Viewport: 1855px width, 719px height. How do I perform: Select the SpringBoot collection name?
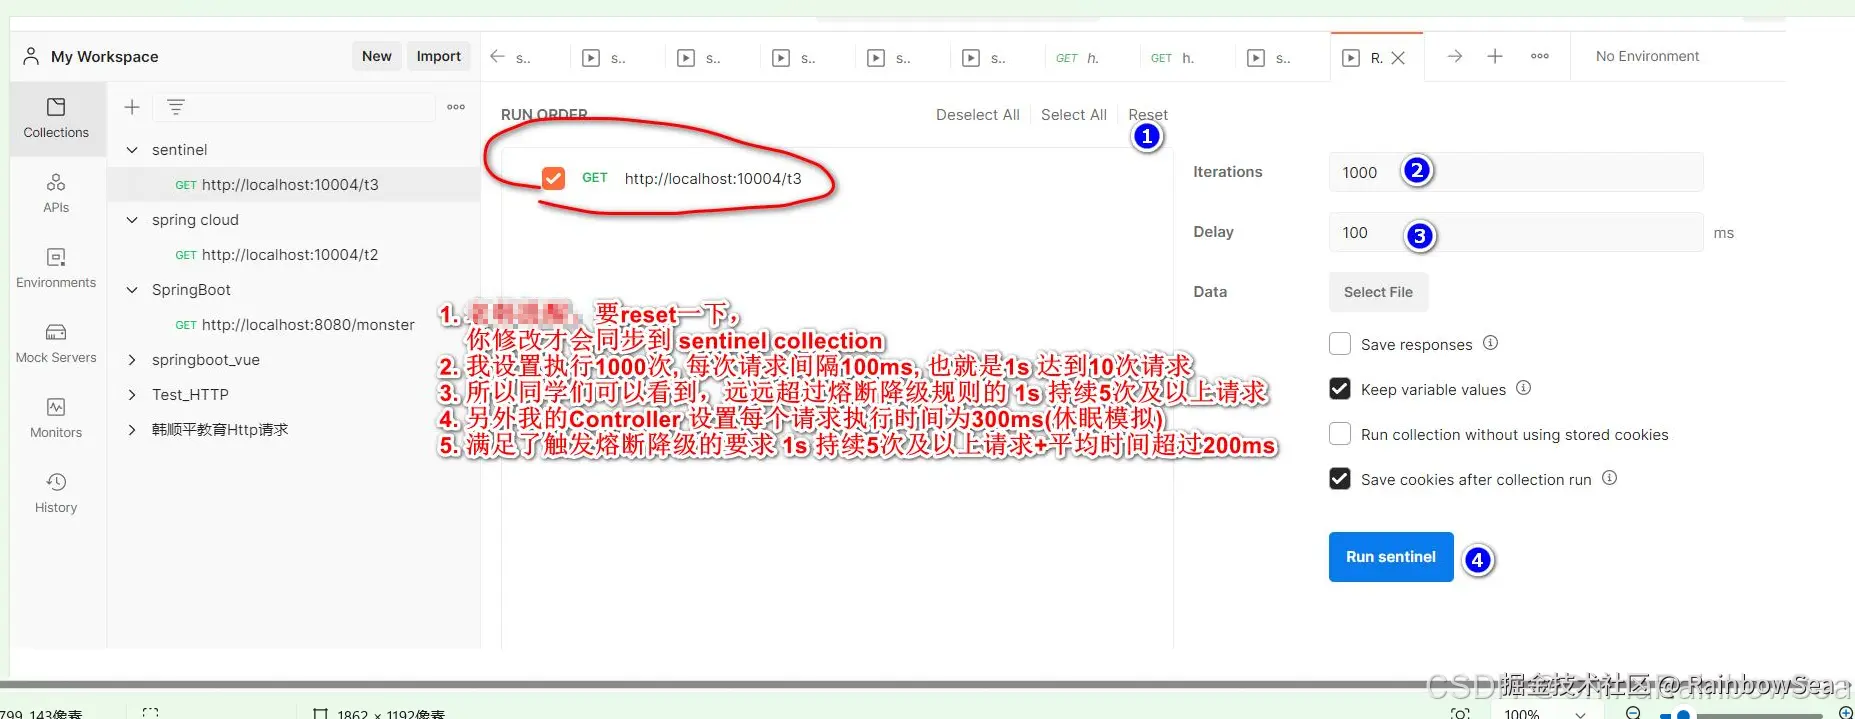(x=191, y=290)
